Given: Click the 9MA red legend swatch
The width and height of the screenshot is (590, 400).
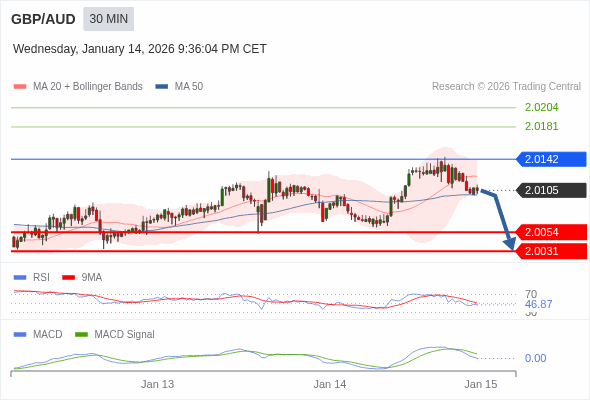Looking at the screenshot, I should (x=68, y=278).
